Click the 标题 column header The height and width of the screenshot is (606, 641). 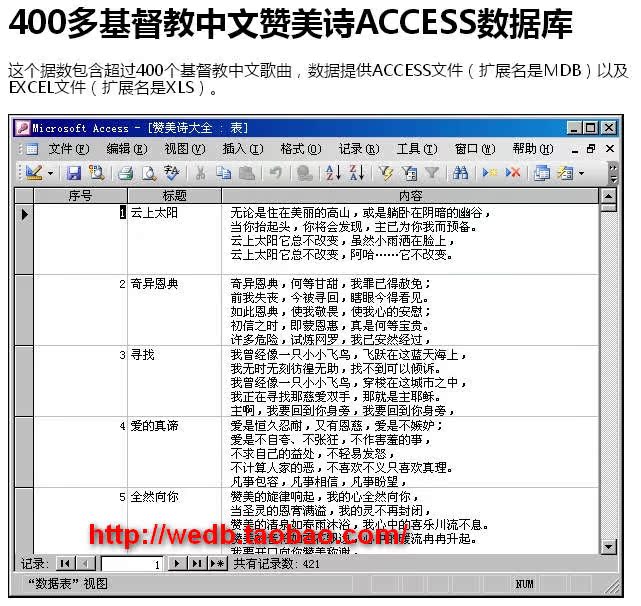click(x=175, y=196)
